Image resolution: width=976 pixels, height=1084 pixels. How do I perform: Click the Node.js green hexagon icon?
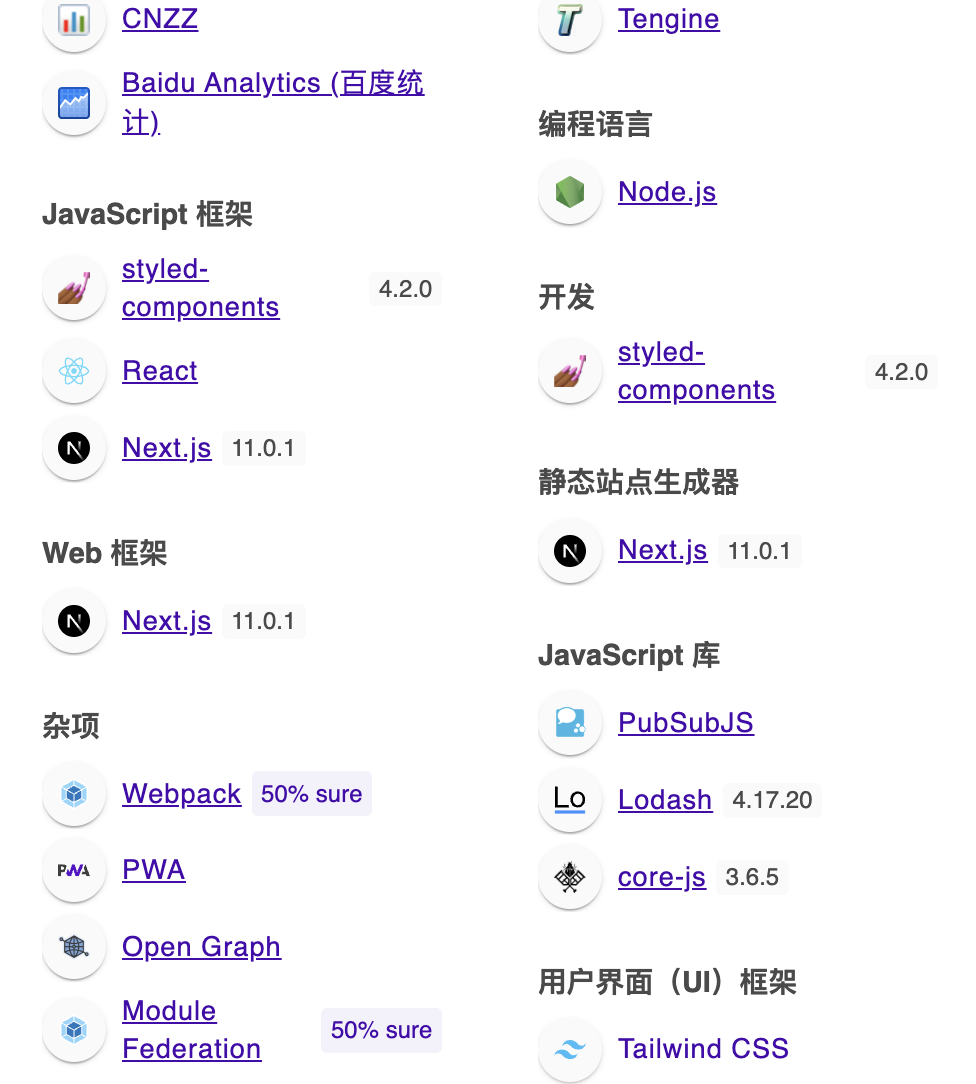coord(570,192)
